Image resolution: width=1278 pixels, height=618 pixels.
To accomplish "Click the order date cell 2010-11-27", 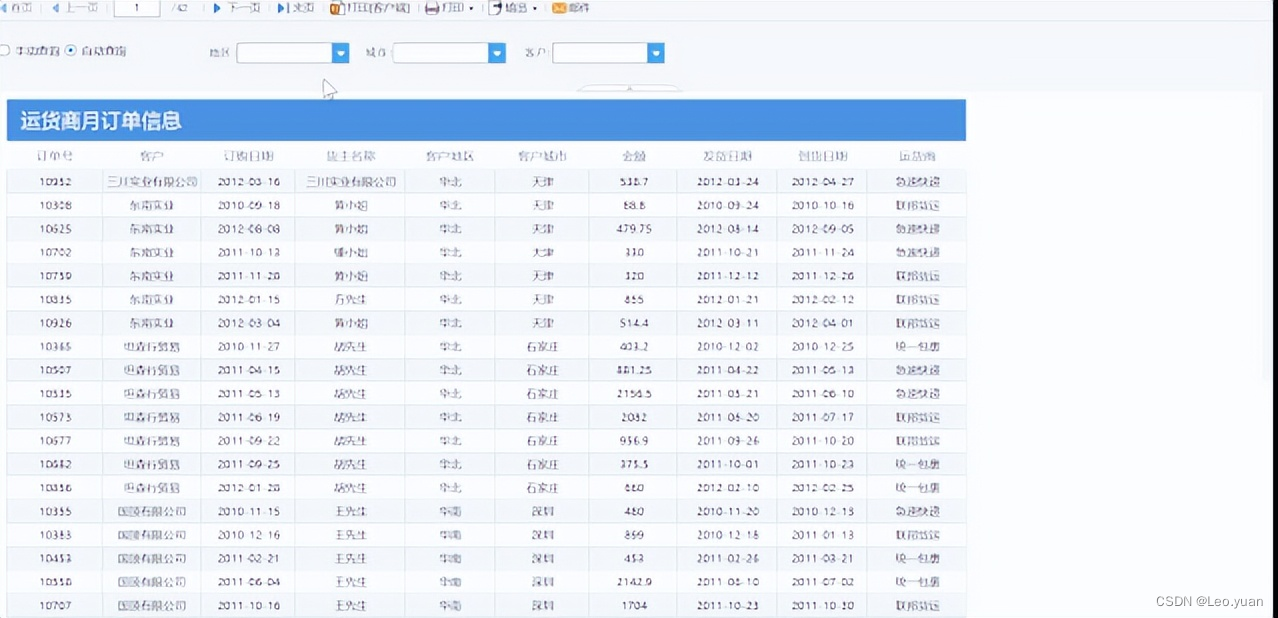I will [x=249, y=346].
